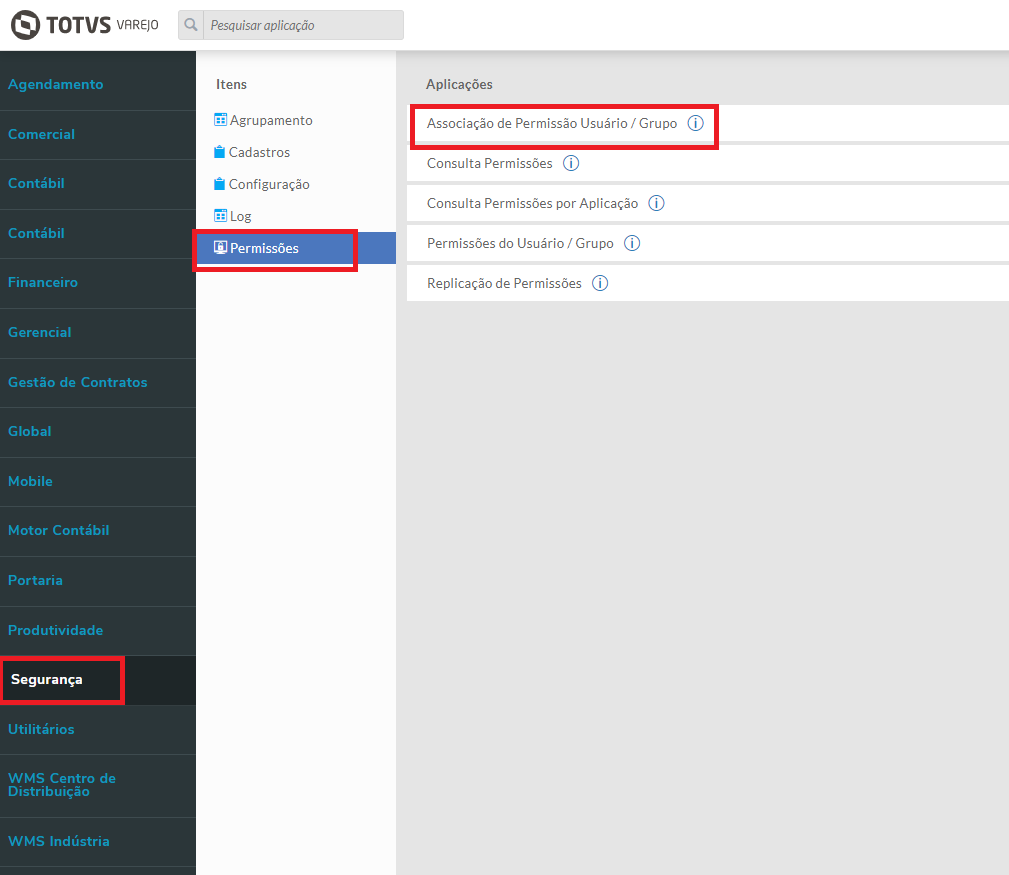Image resolution: width=1009 pixels, height=875 pixels.
Task: Show info for Replicação de Permissões
Action: click(x=600, y=283)
